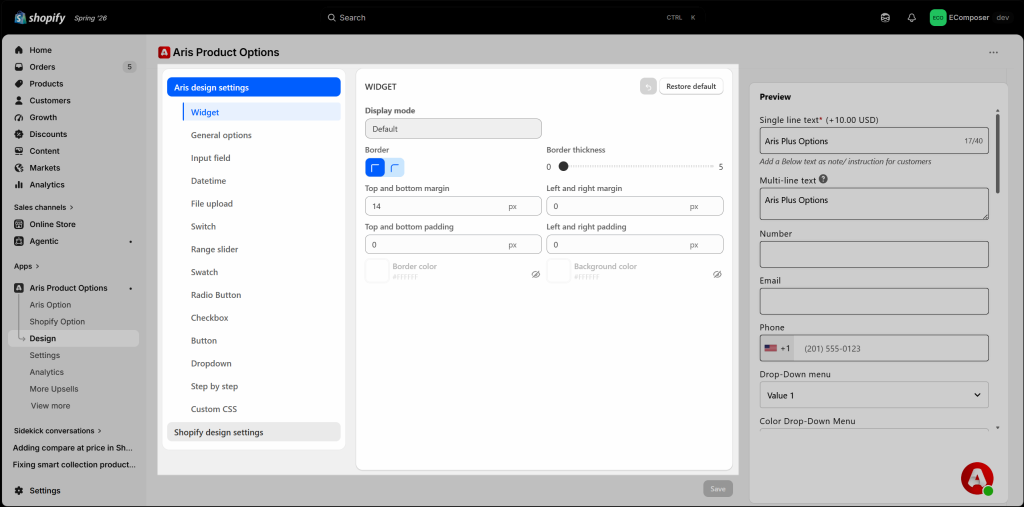Expand Apps section in sidebar
The image size is (1024, 507).
[27, 266]
